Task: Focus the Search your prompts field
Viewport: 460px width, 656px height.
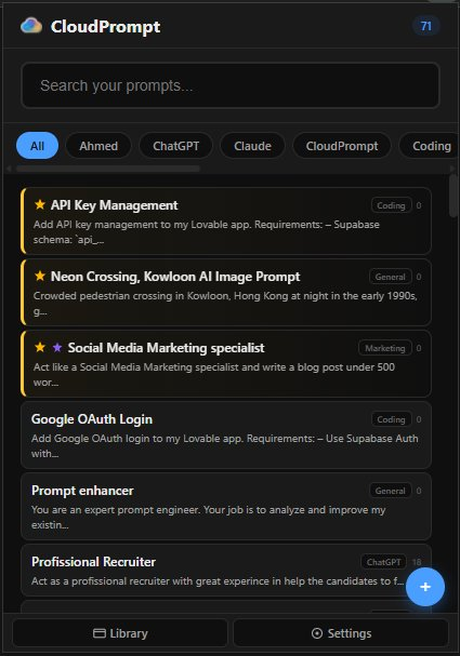Action: pyautogui.click(x=230, y=86)
